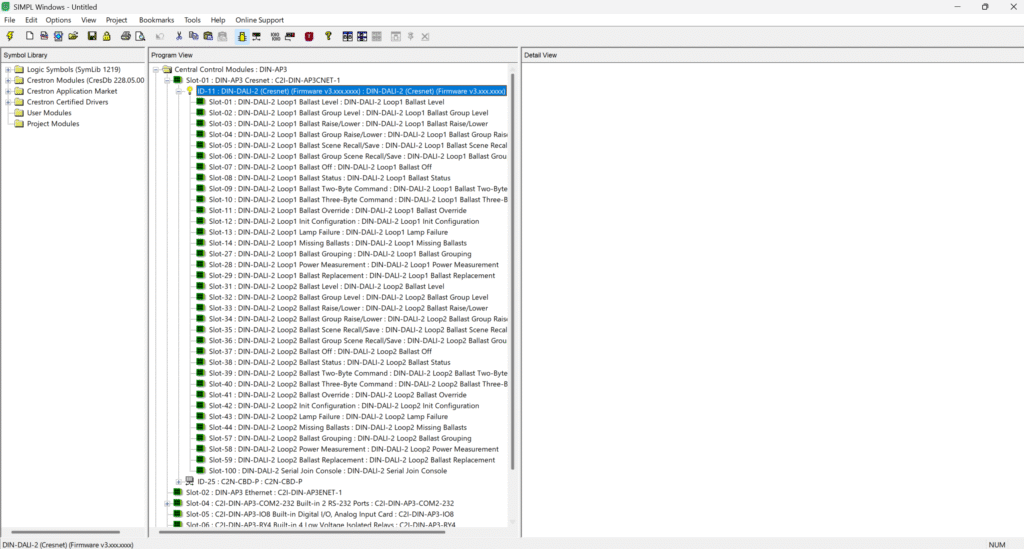The image size is (1024, 549).
Task: Select Slot-07 Loop1 Ballast Off row
Action: click(x=320, y=167)
